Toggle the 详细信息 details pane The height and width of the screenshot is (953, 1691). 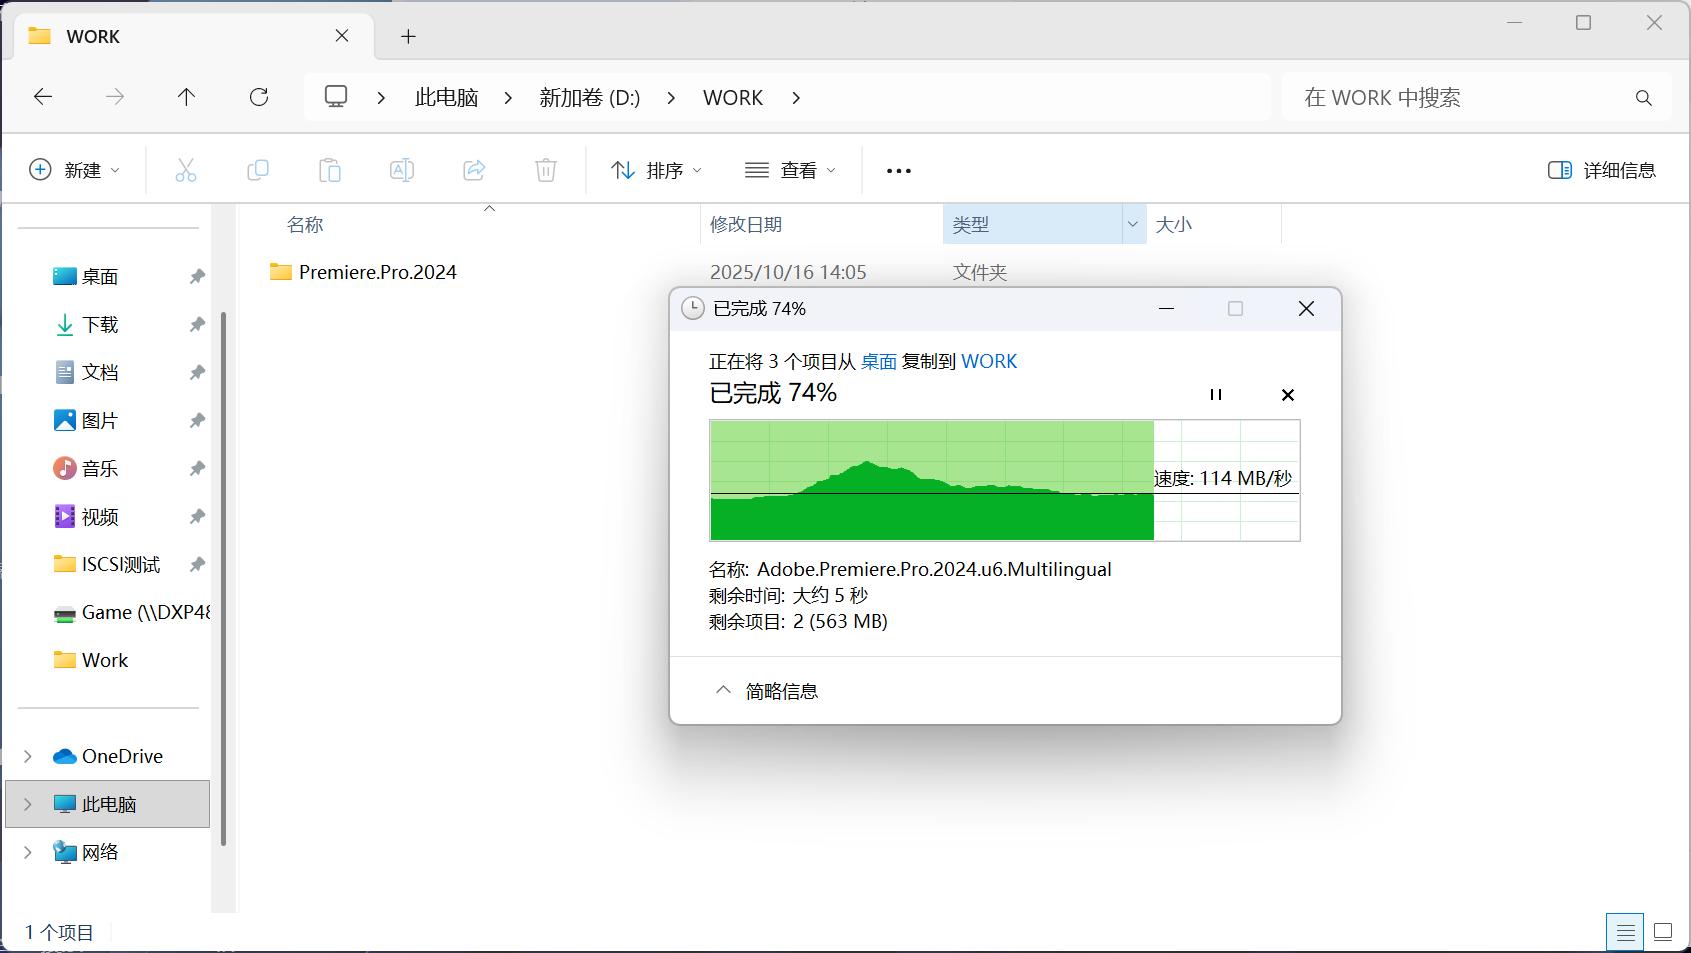coord(1602,170)
